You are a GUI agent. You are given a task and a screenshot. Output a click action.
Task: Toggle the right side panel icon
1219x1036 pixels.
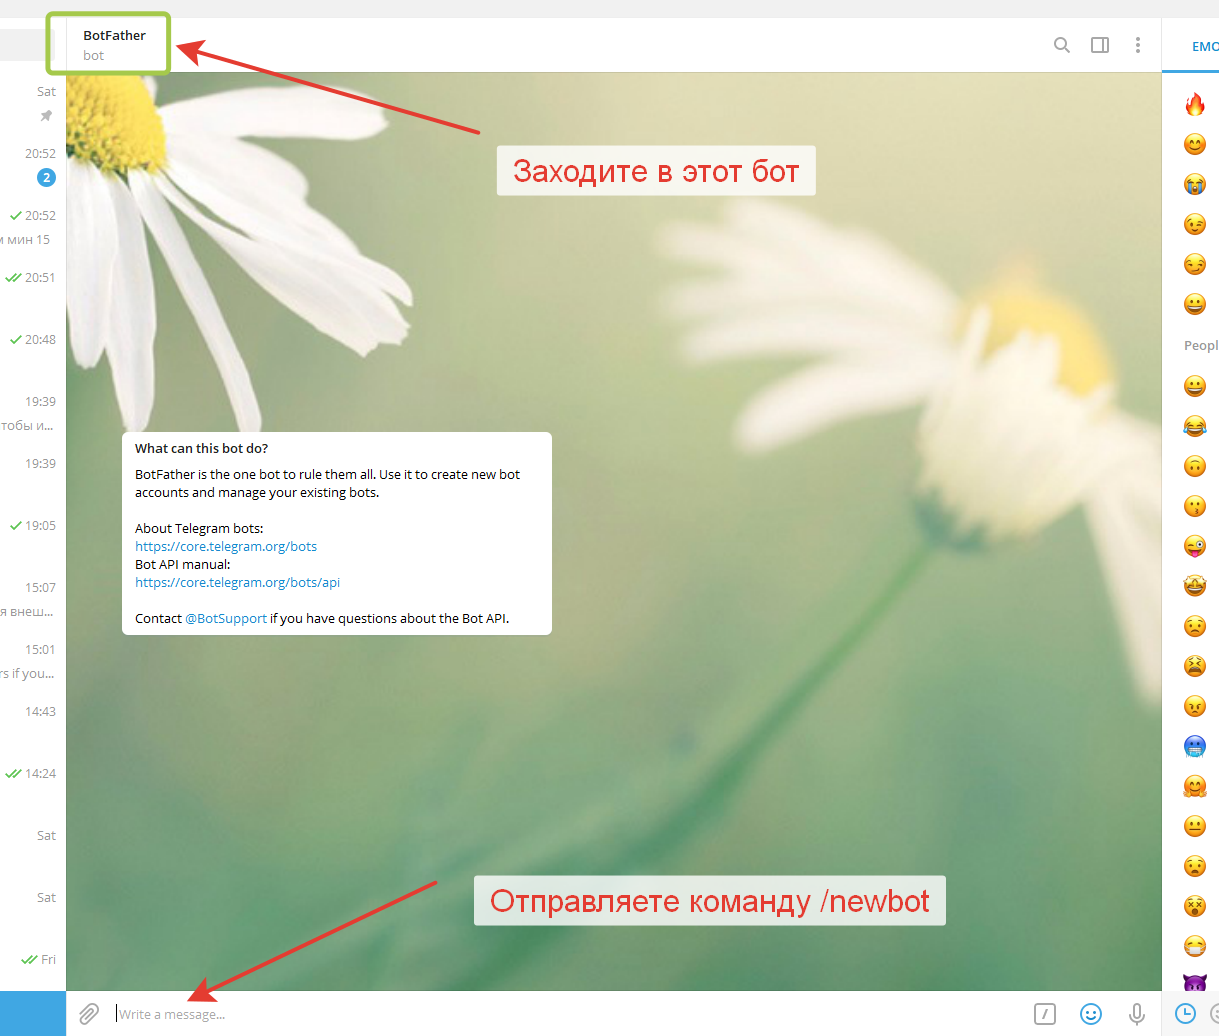click(1100, 45)
